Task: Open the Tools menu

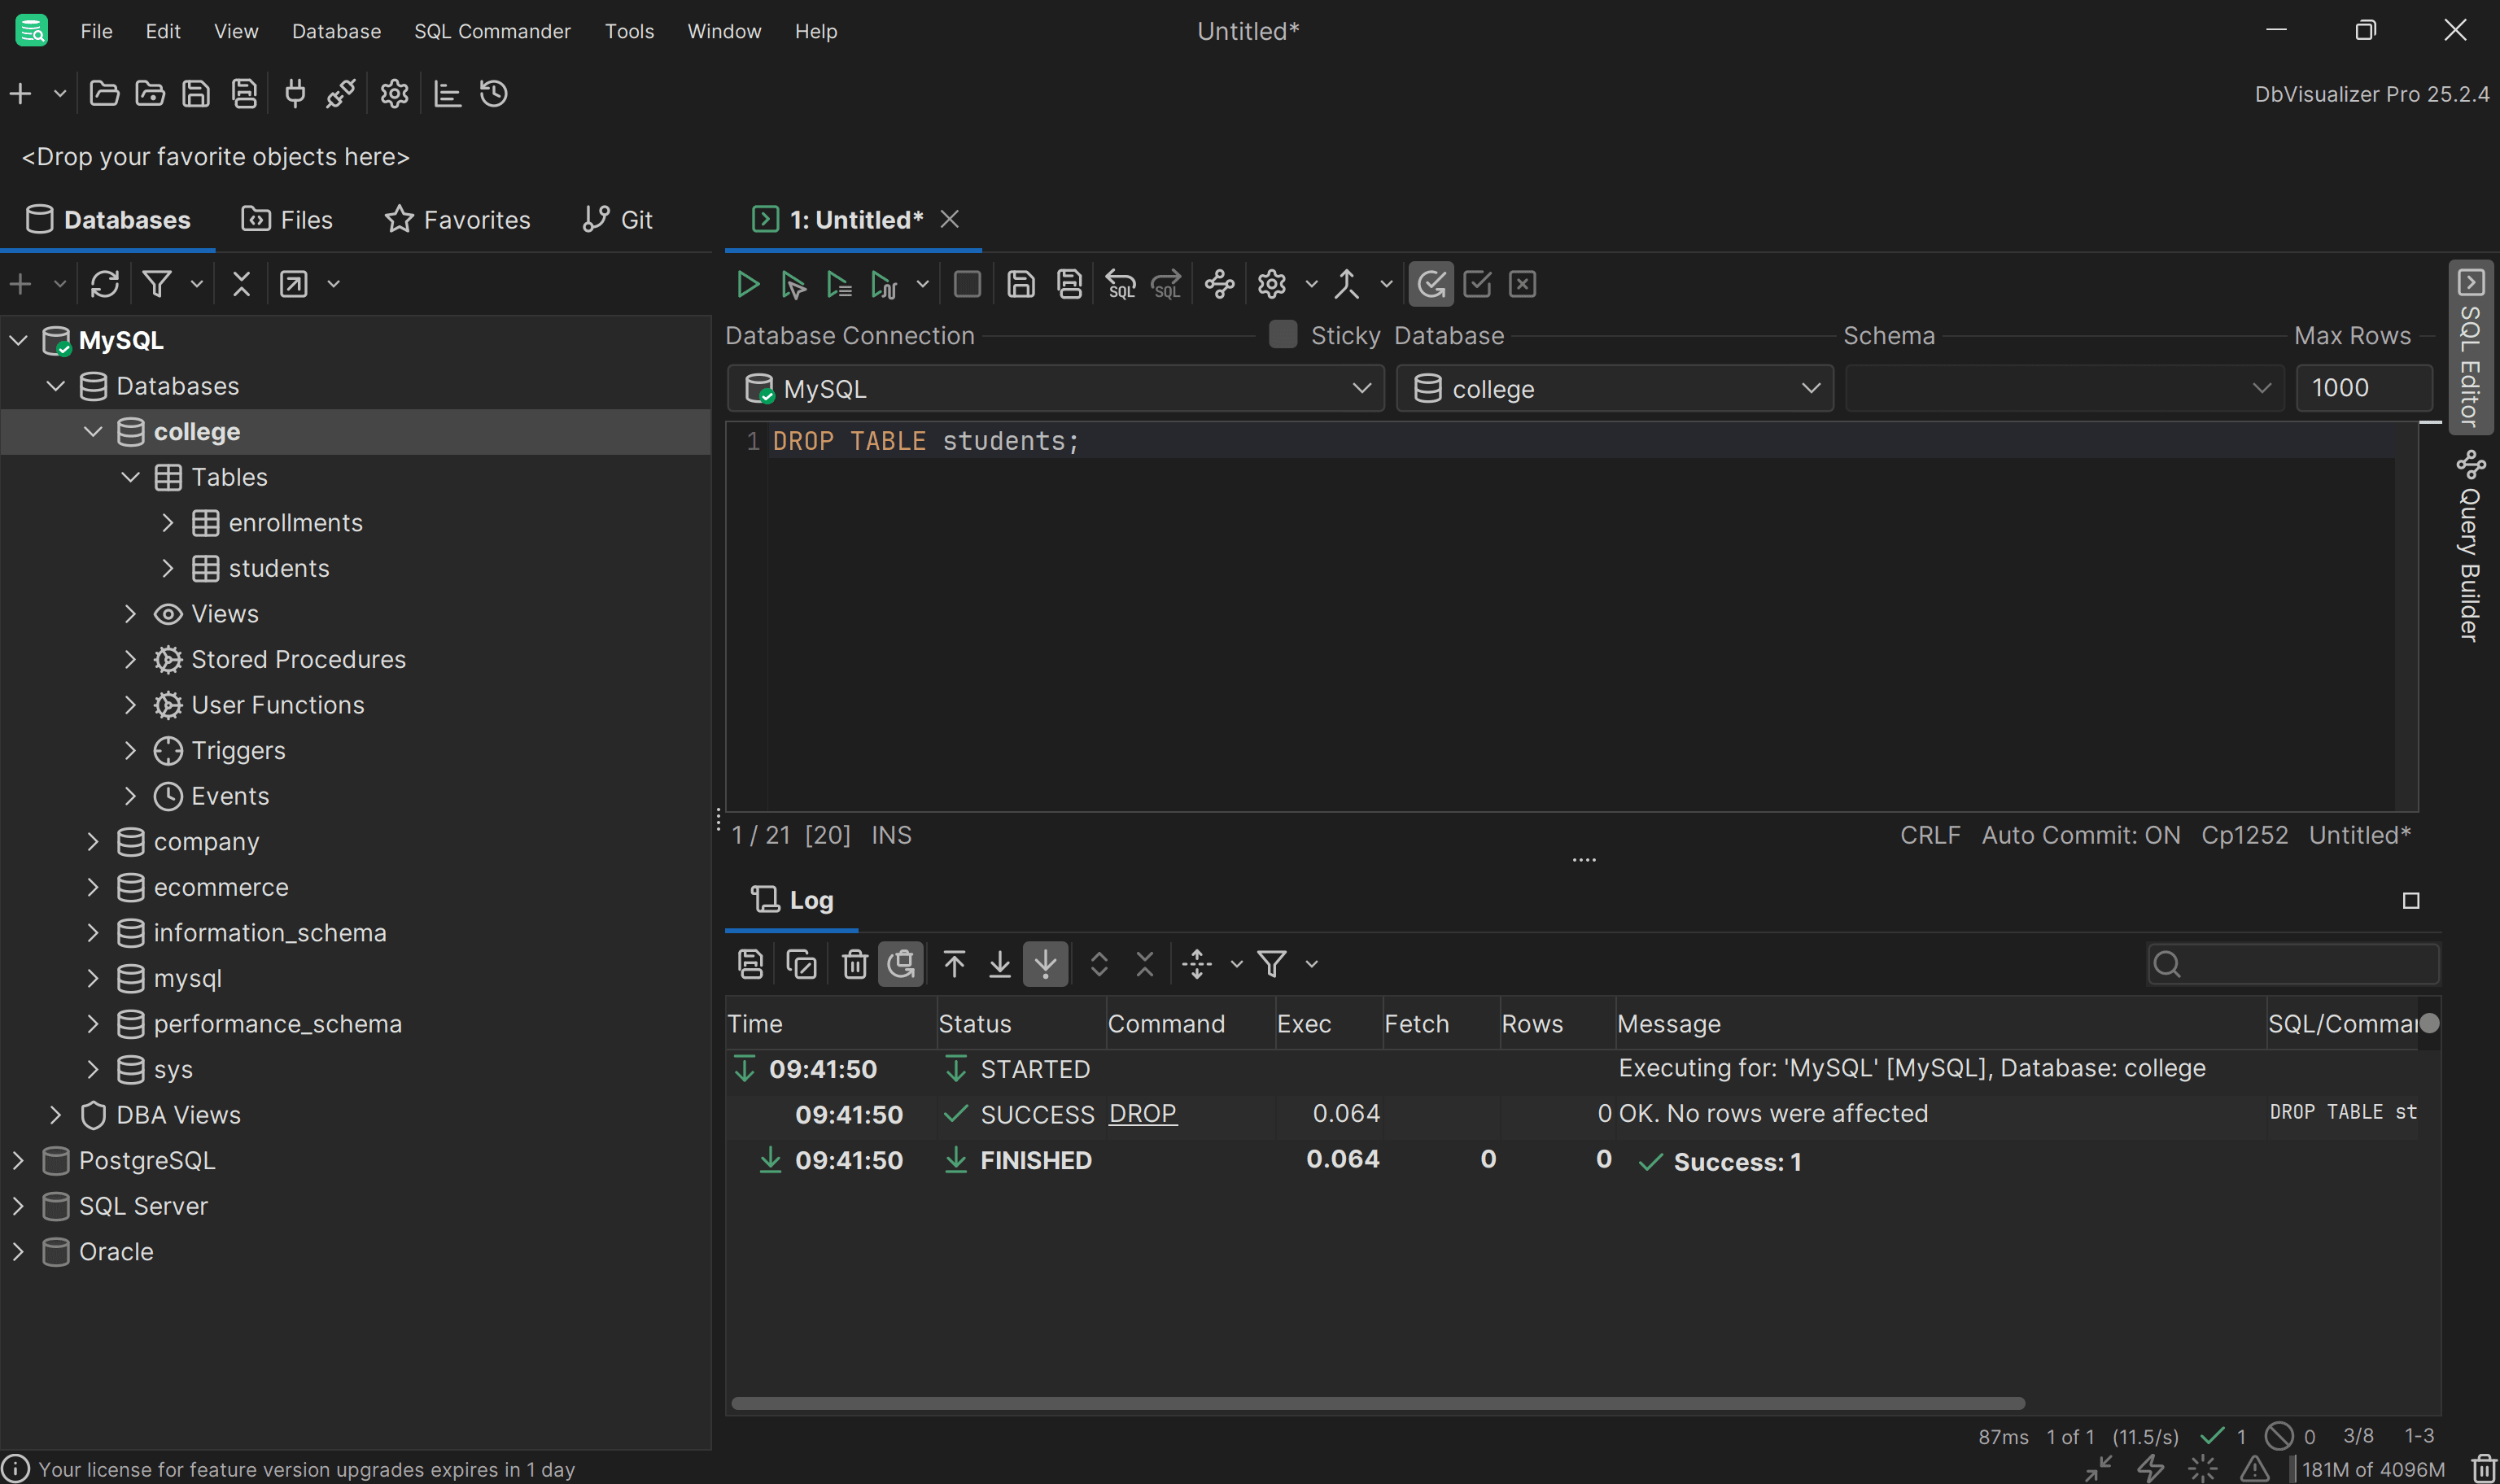Action: [x=629, y=31]
